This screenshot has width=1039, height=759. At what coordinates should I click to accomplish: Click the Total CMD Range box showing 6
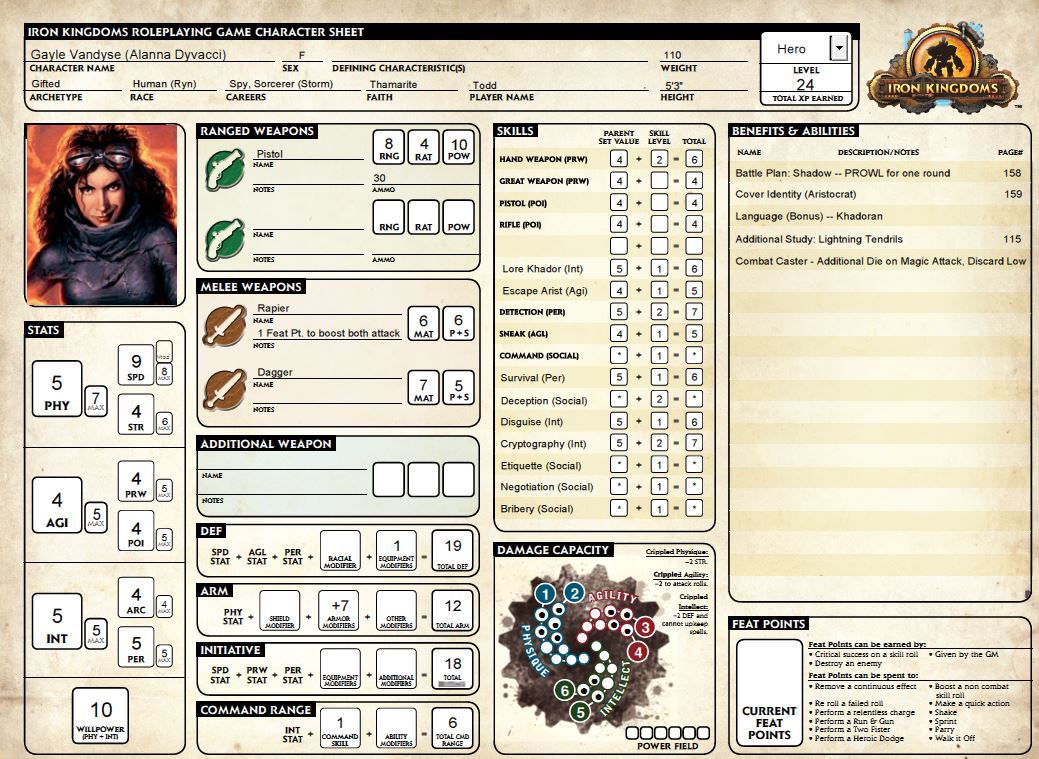[453, 728]
